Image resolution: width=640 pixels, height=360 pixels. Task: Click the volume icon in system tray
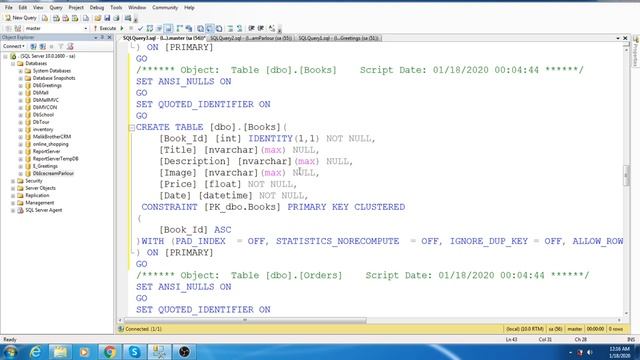589,352
